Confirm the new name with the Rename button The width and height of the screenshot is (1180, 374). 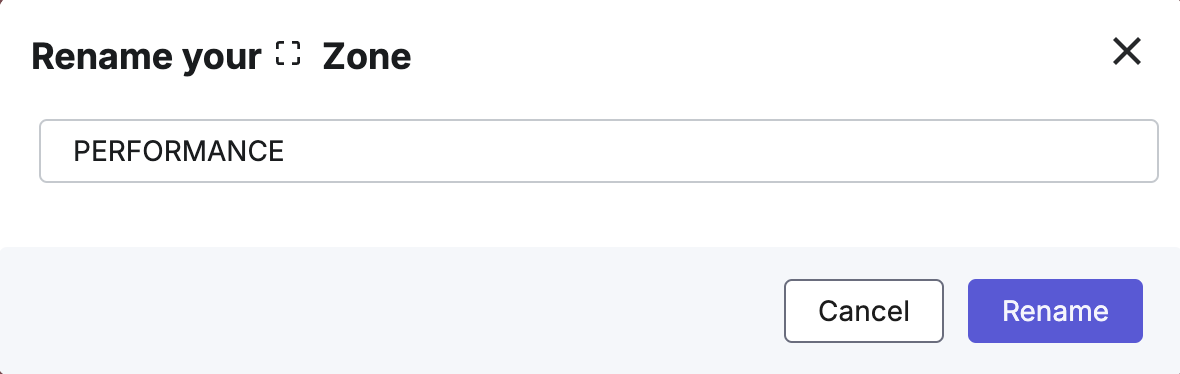[1055, 311]
